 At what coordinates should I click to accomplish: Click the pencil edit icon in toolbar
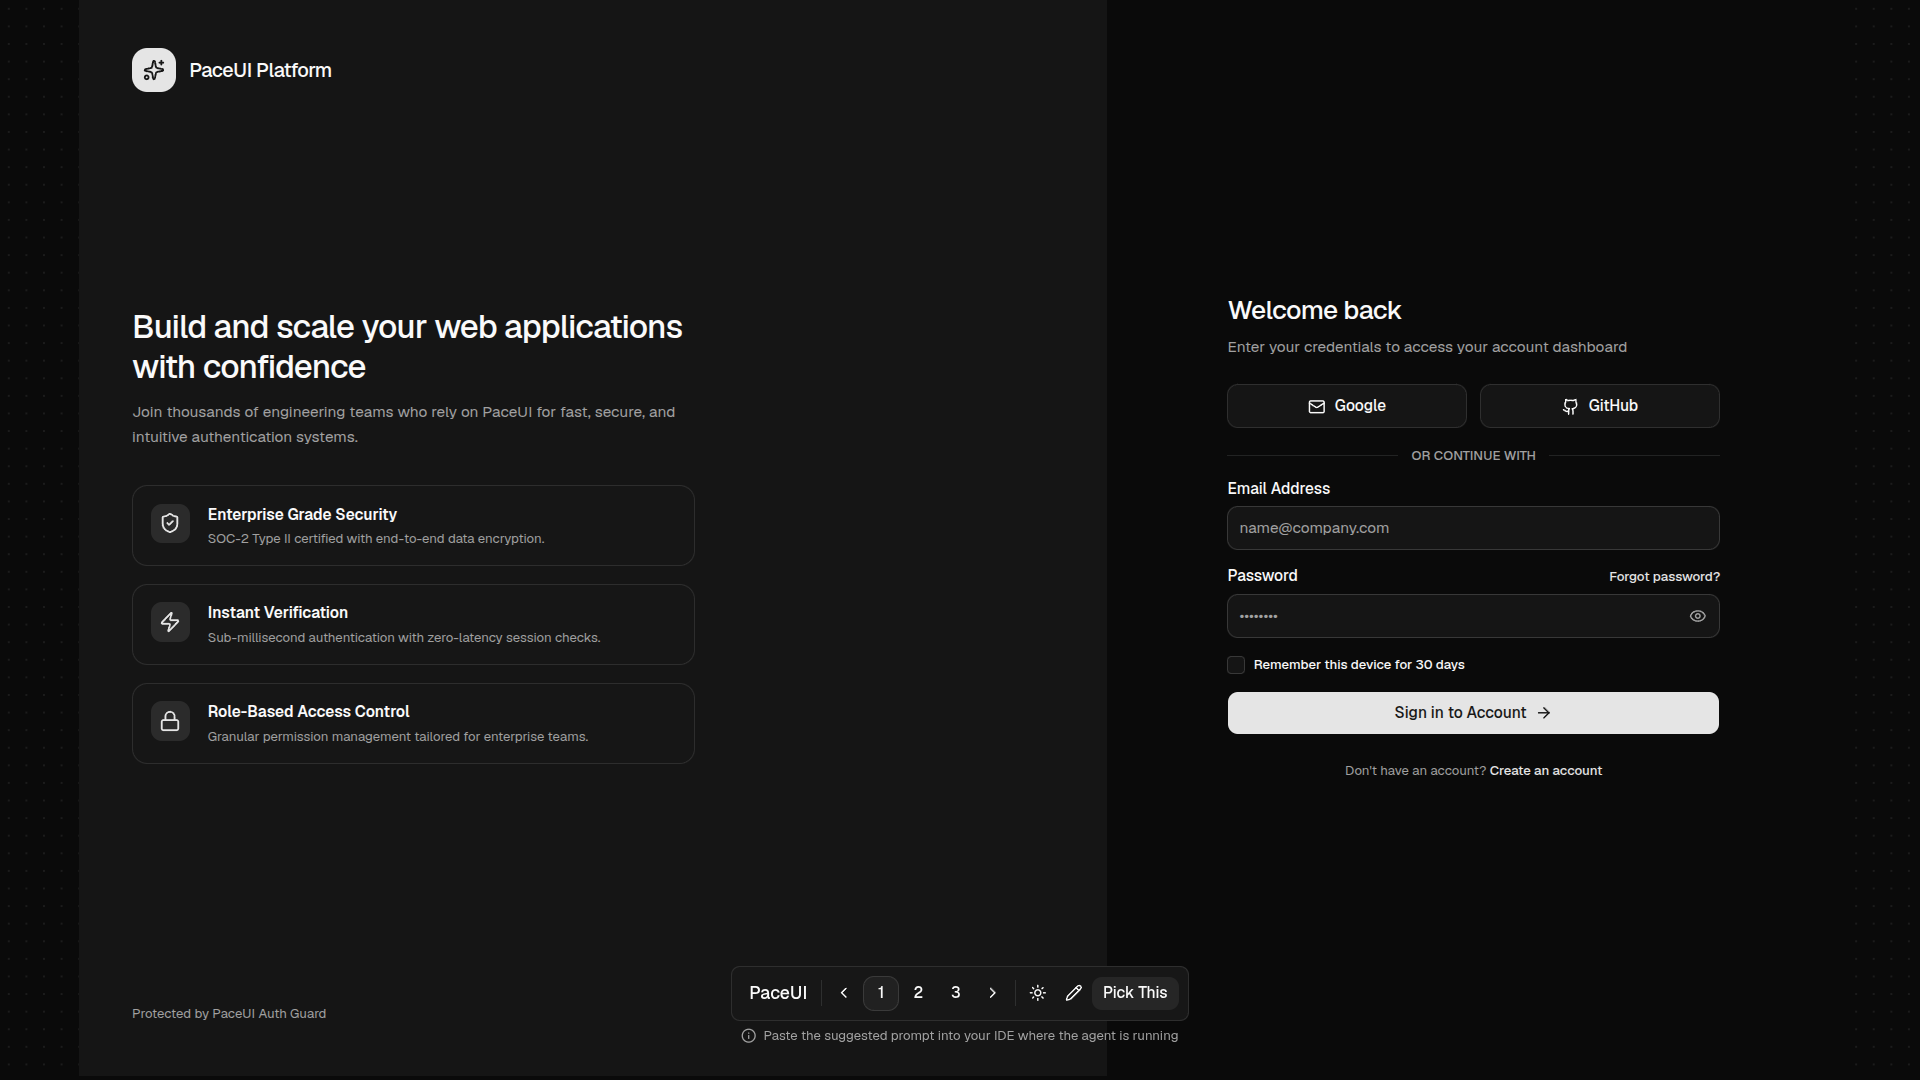[1074, 993]
